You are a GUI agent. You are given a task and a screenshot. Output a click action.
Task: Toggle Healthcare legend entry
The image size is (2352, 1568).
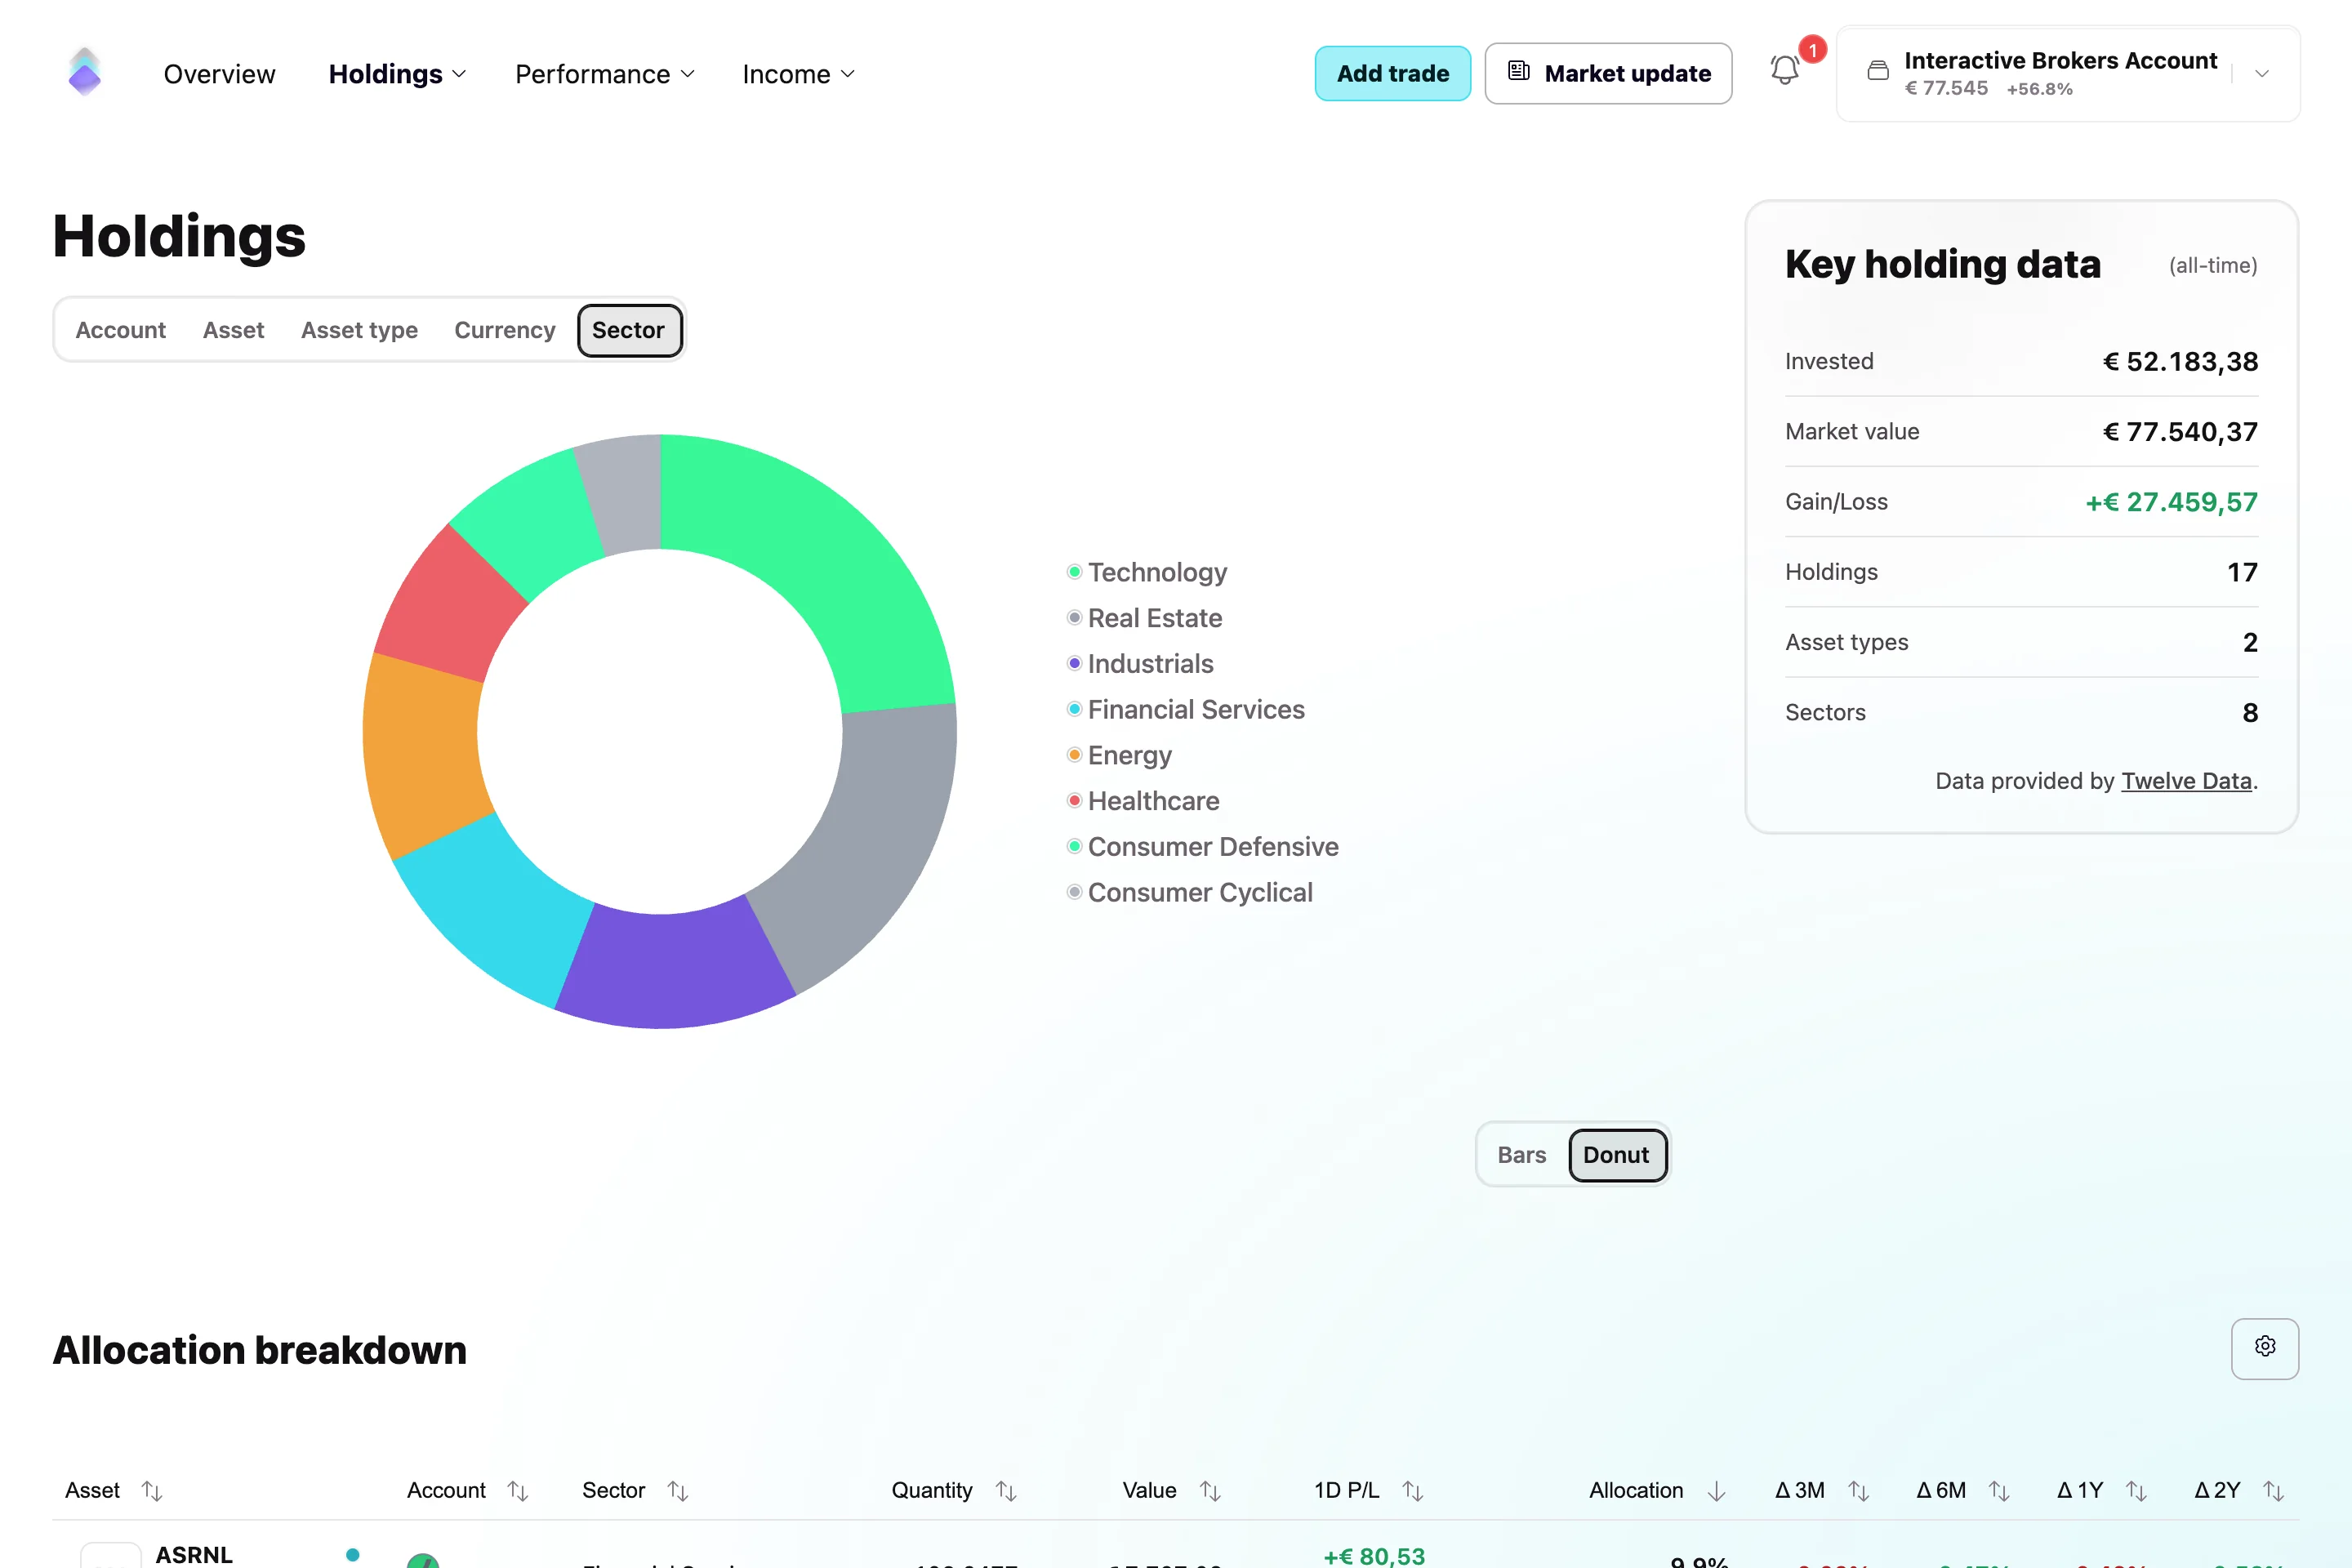tap(1143, 801)
